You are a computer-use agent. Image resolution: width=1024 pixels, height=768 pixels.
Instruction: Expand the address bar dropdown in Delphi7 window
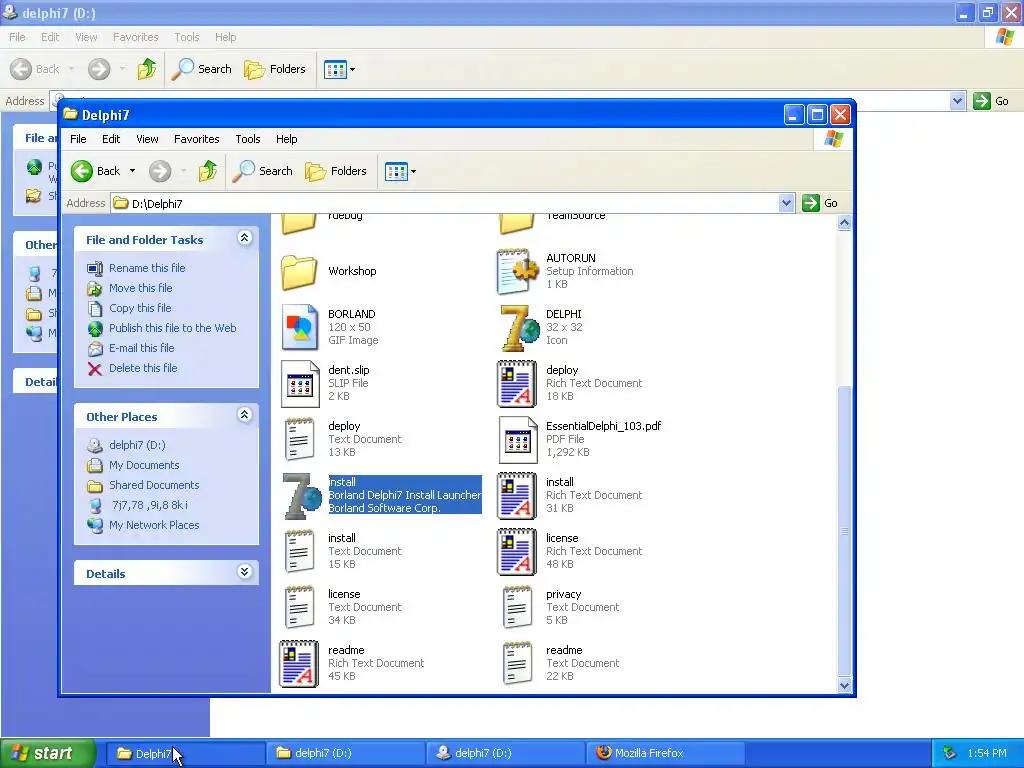coord(786,203)
